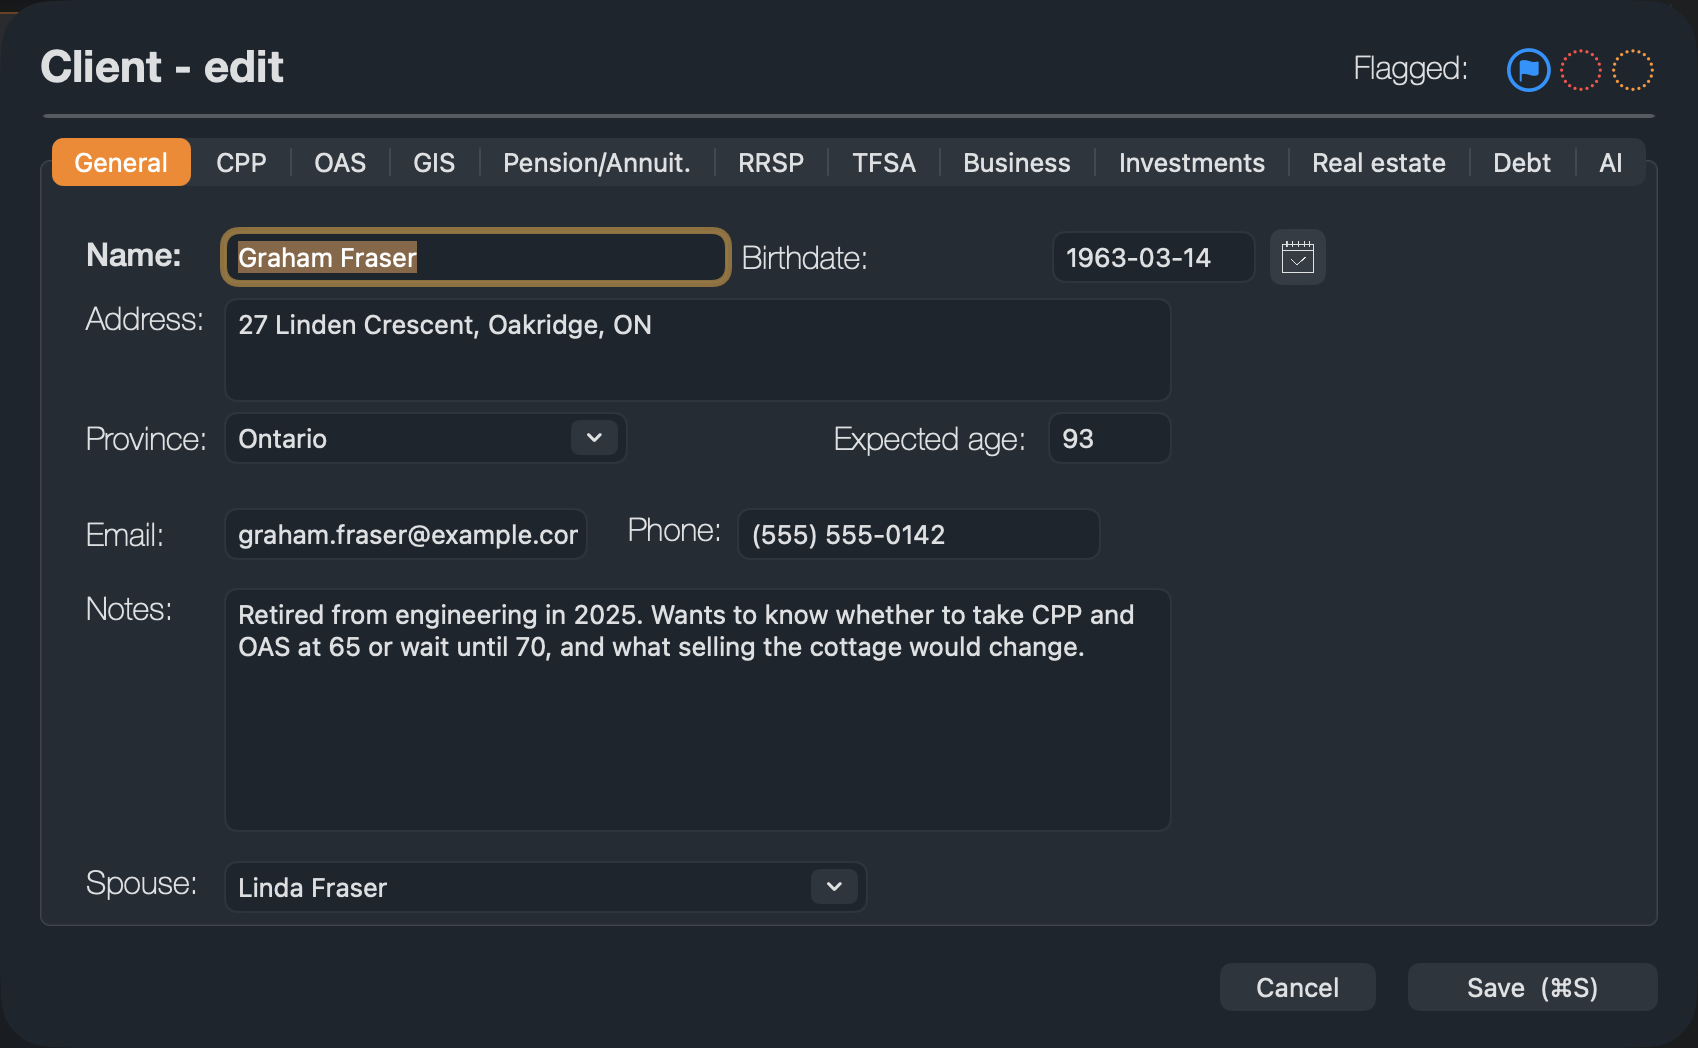Select the General tab

pyautogui.click(x=121, y=162)
